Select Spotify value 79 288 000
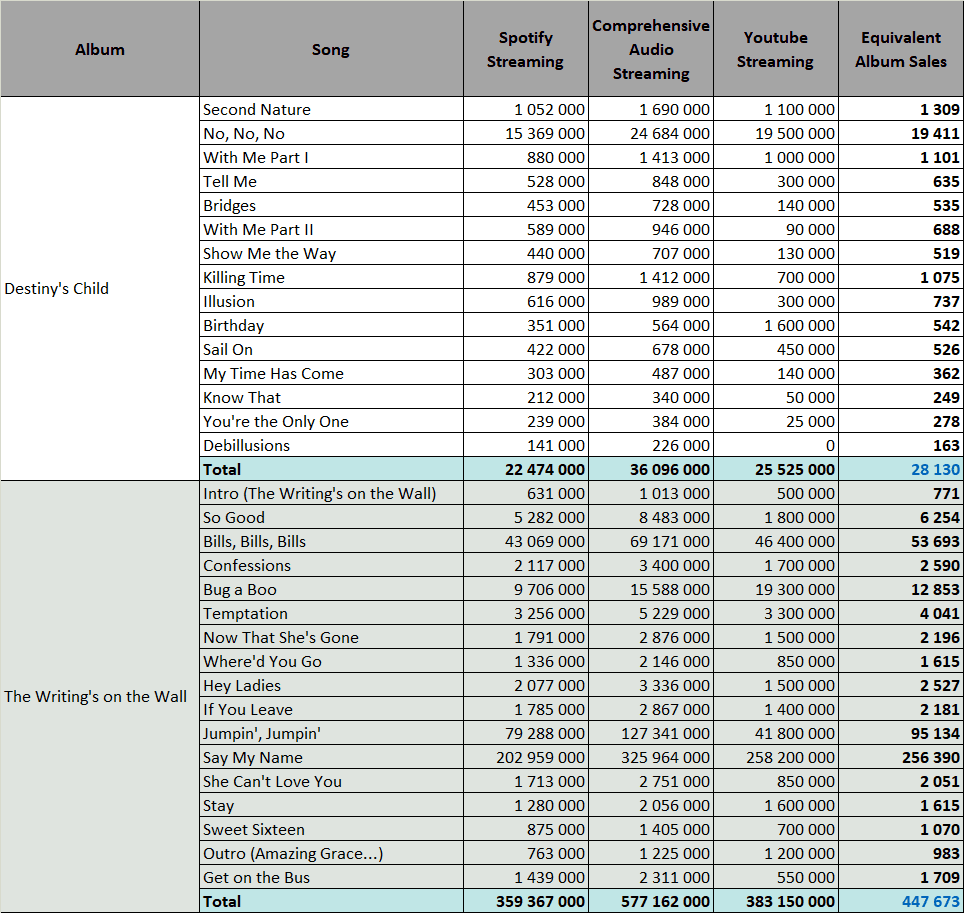 pyautogui.click(x=526, y=732)
